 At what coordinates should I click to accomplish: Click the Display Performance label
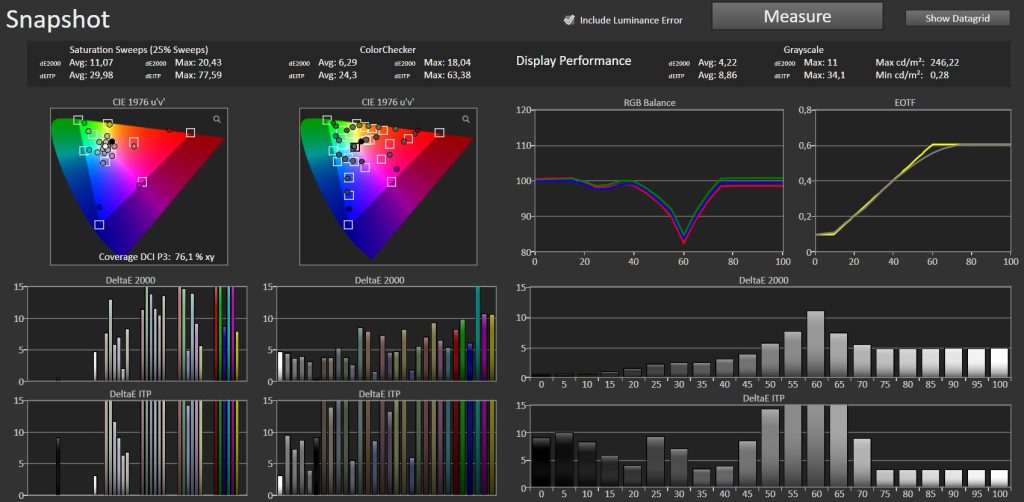pos(573,61)
